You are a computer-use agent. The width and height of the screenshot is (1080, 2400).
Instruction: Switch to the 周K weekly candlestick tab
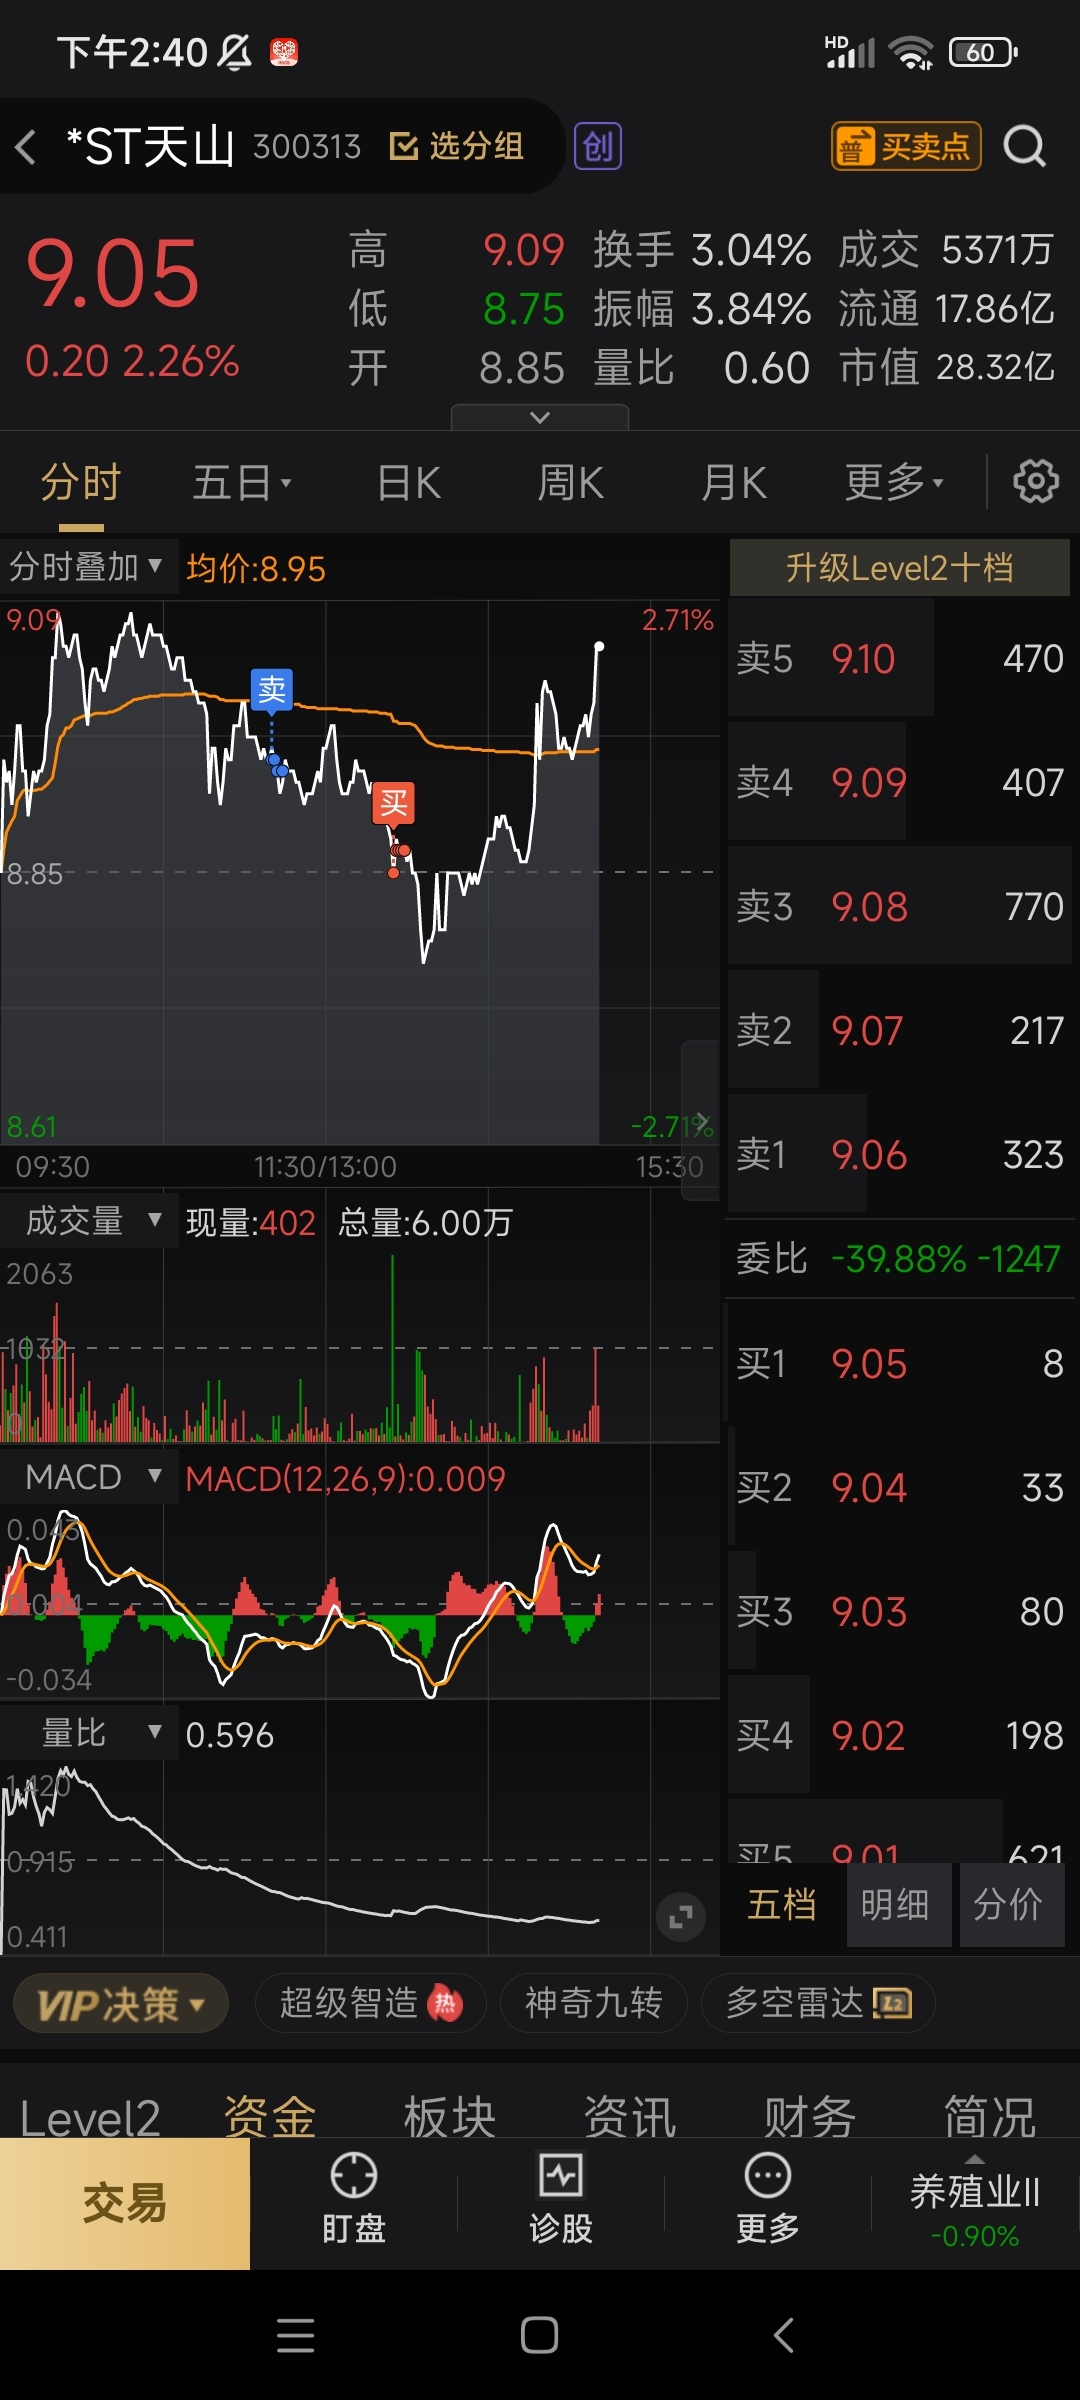(x=570, y=483)
